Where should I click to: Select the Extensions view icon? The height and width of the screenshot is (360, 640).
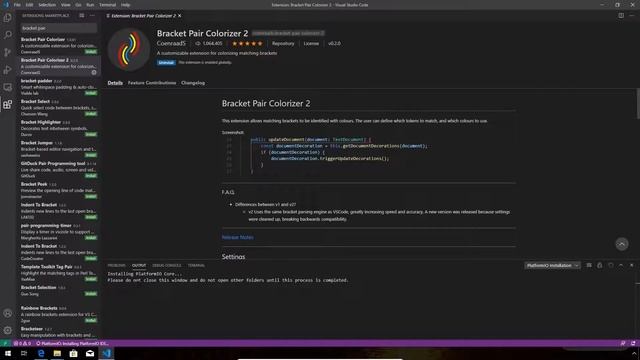[x=7, y=104]
